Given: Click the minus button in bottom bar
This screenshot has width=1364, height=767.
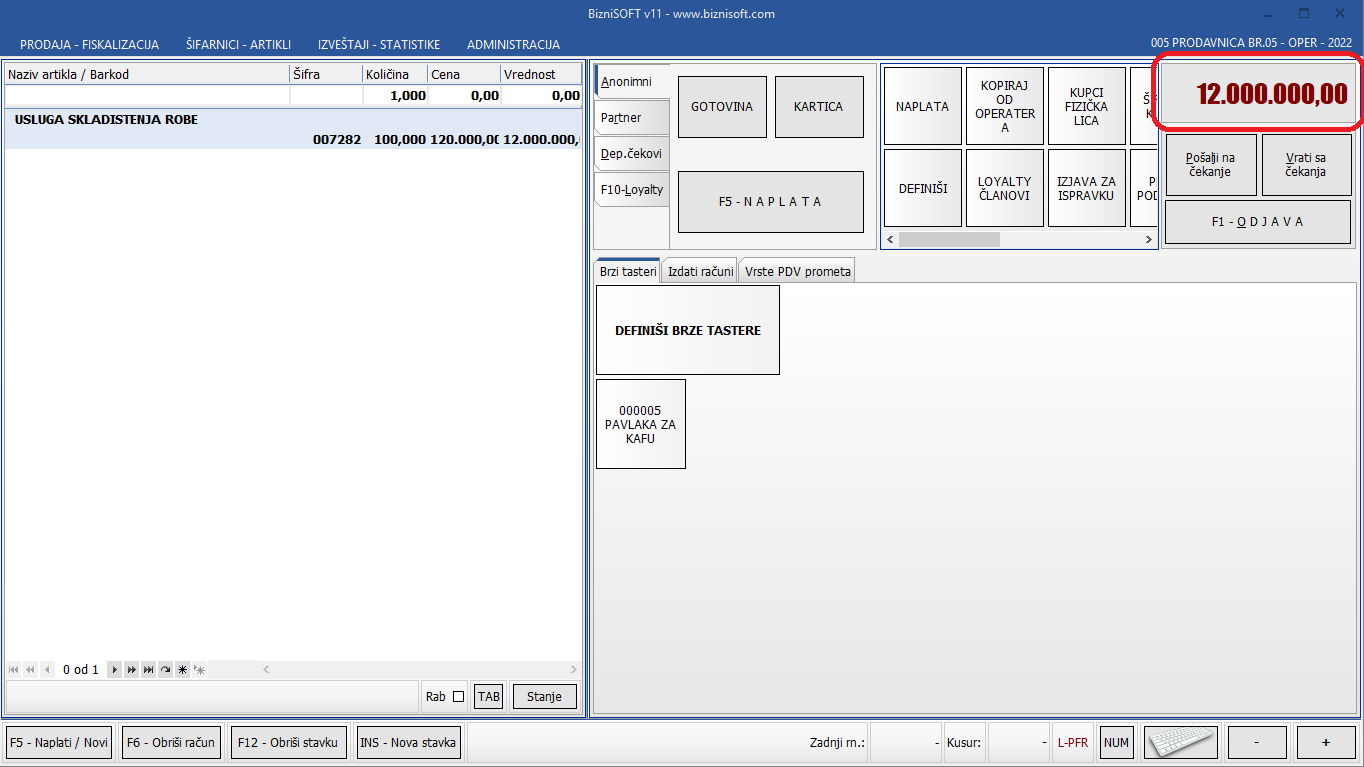Looking at the screenshot, I should tap(1256, 743).
